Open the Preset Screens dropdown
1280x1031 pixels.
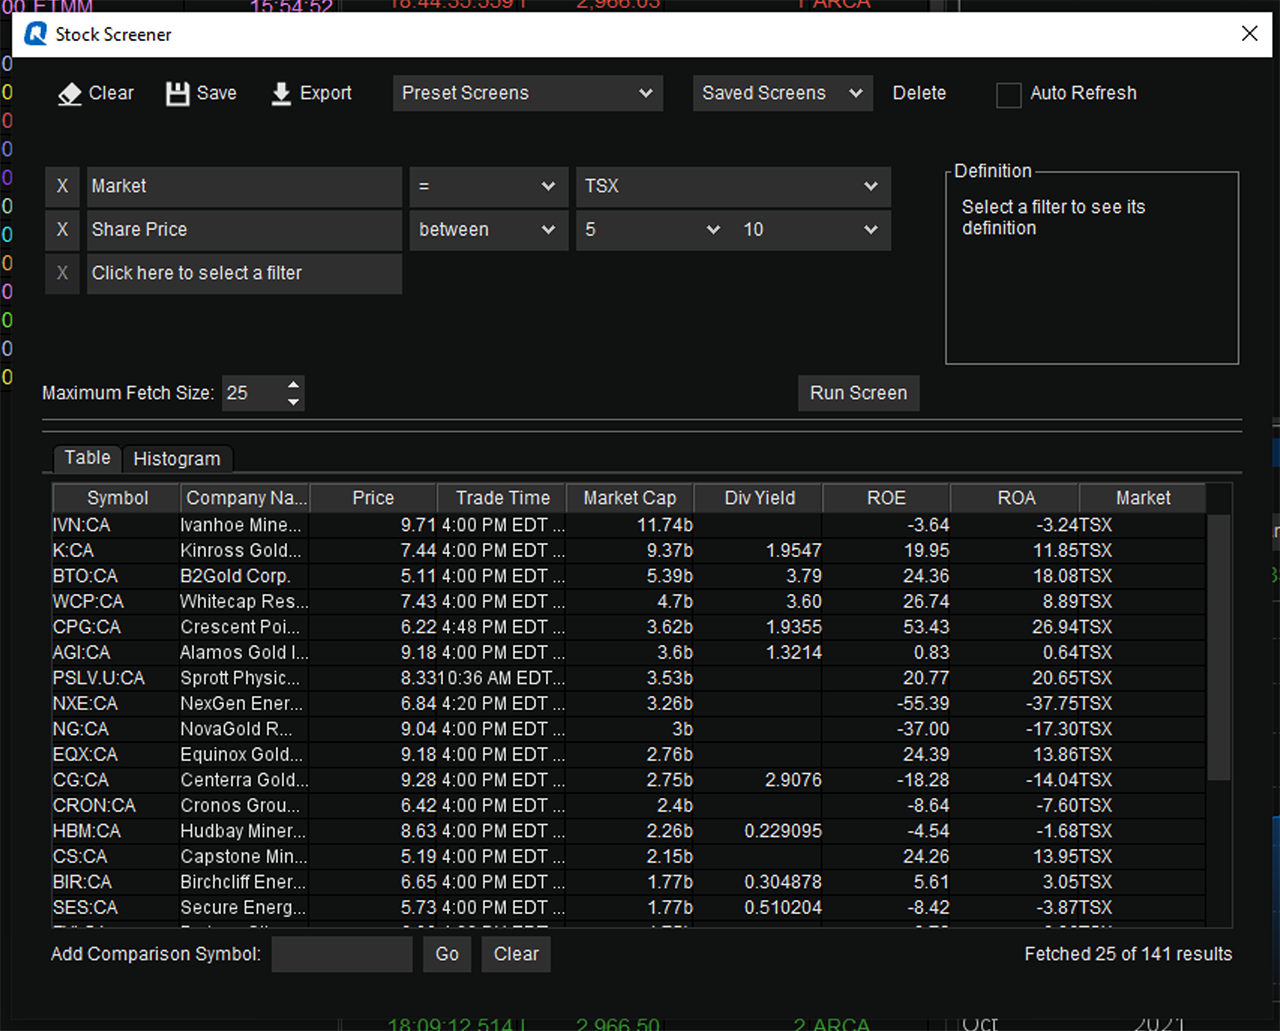(x=528, y=93)
